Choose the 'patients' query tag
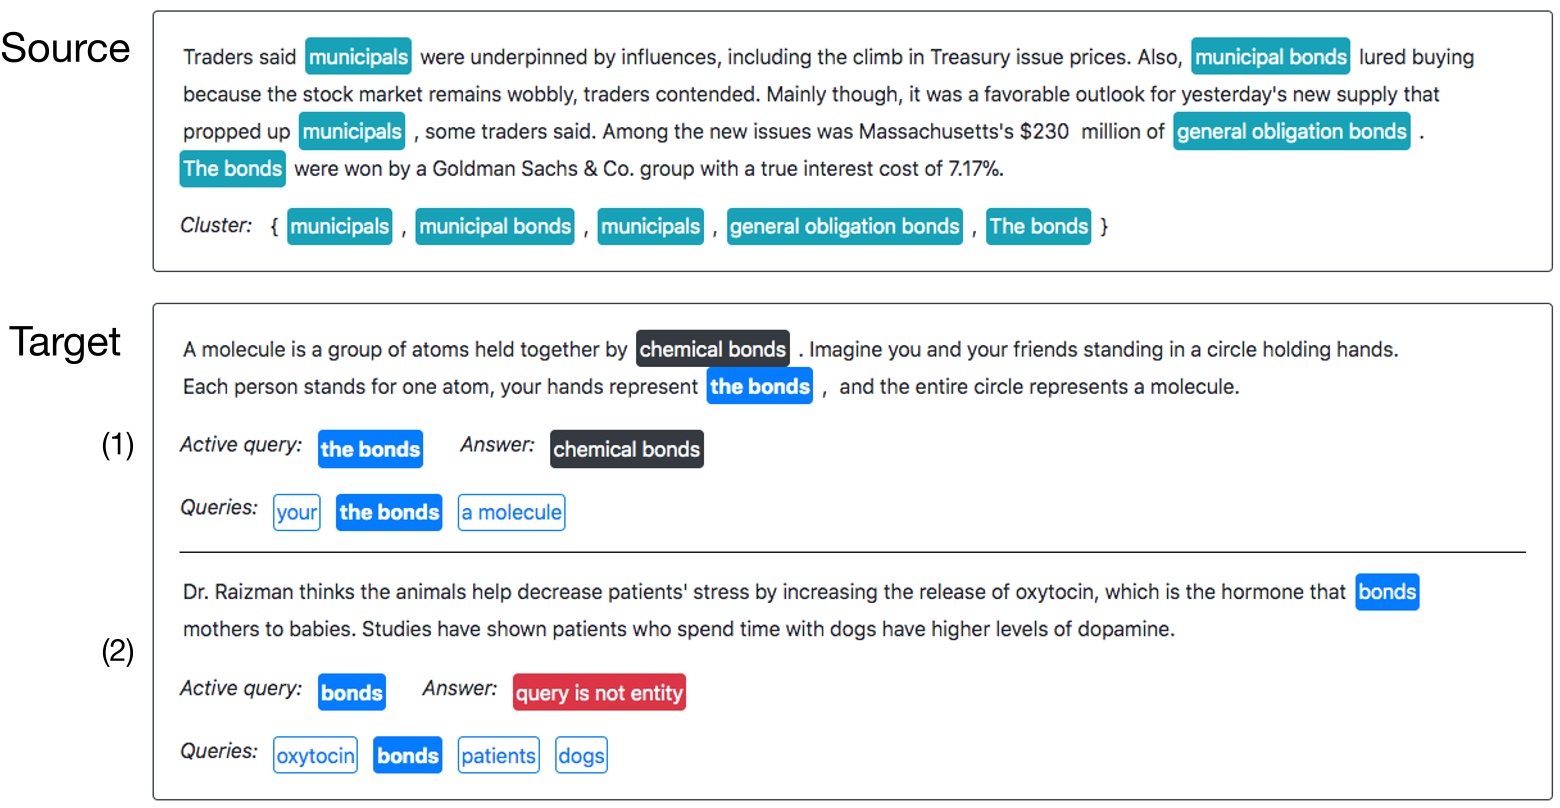Image resolution: width=1560 pixels, height=808 pixels. coord(498,757)
